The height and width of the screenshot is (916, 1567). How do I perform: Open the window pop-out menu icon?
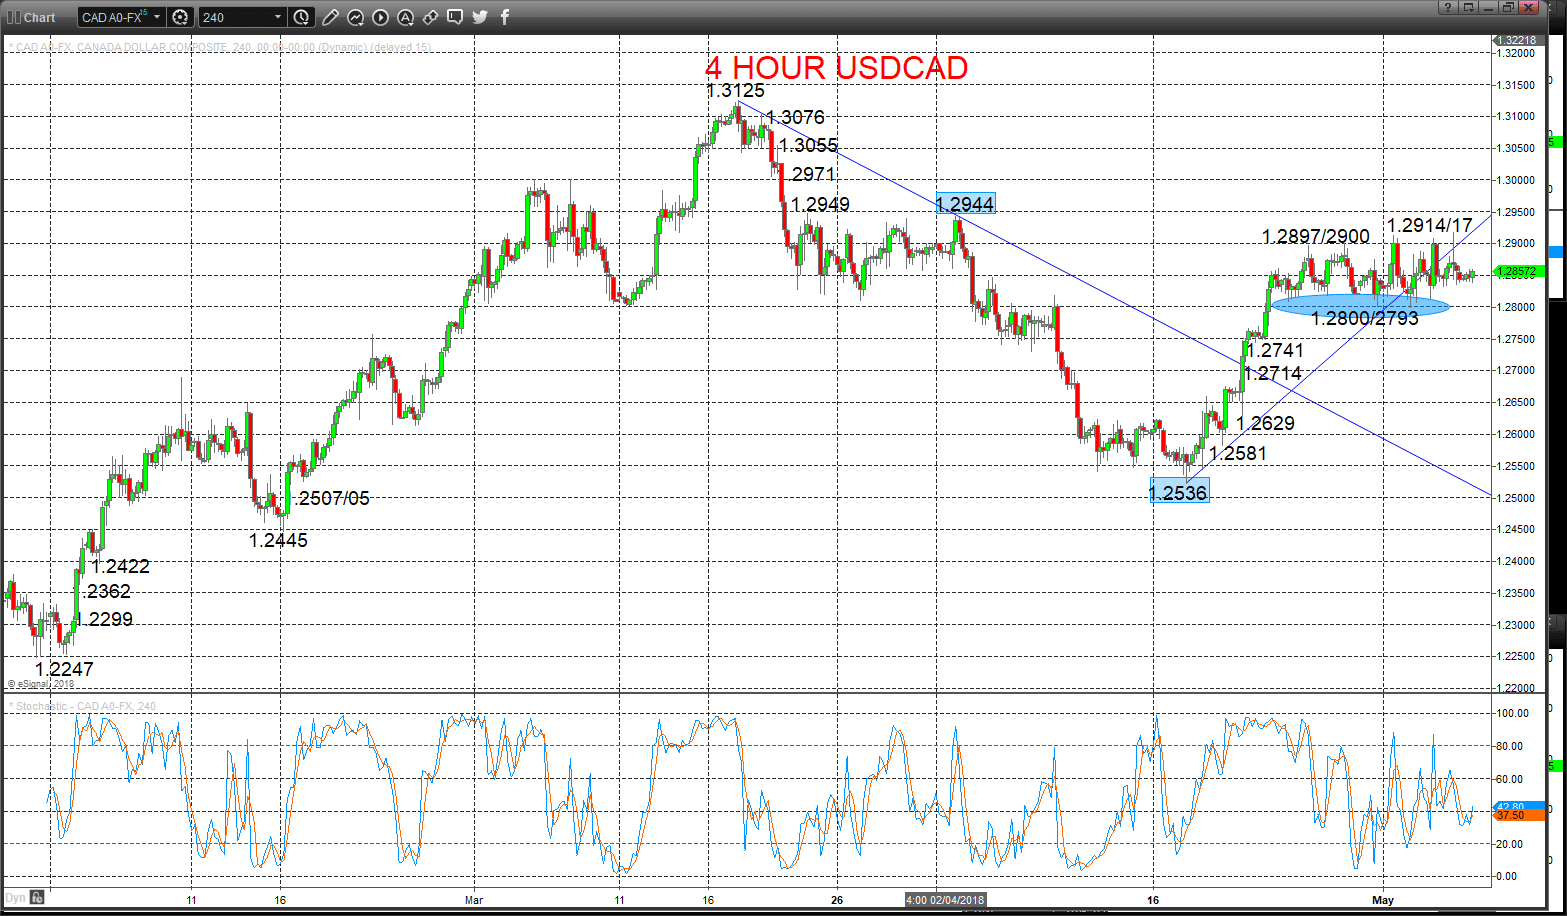1469,7
